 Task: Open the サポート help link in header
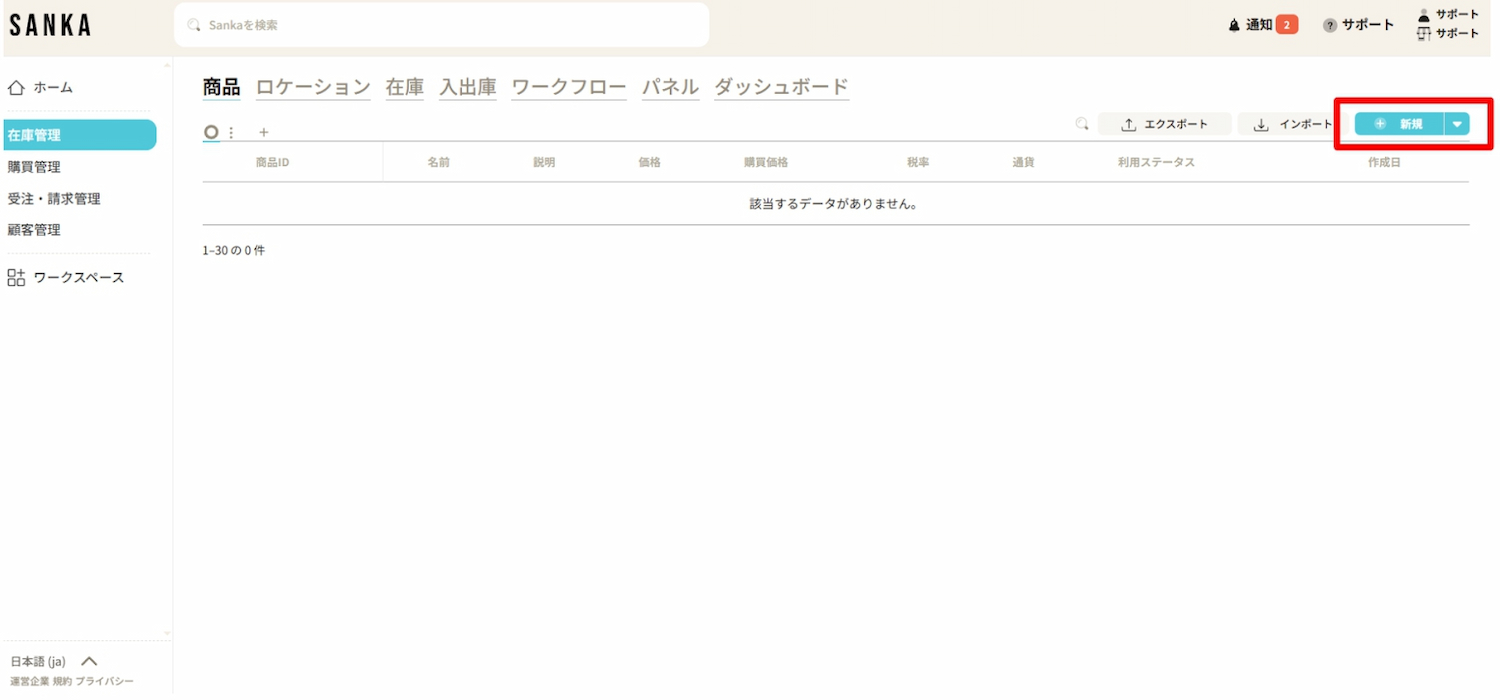pyautogui.click(x=1368, y=25)
